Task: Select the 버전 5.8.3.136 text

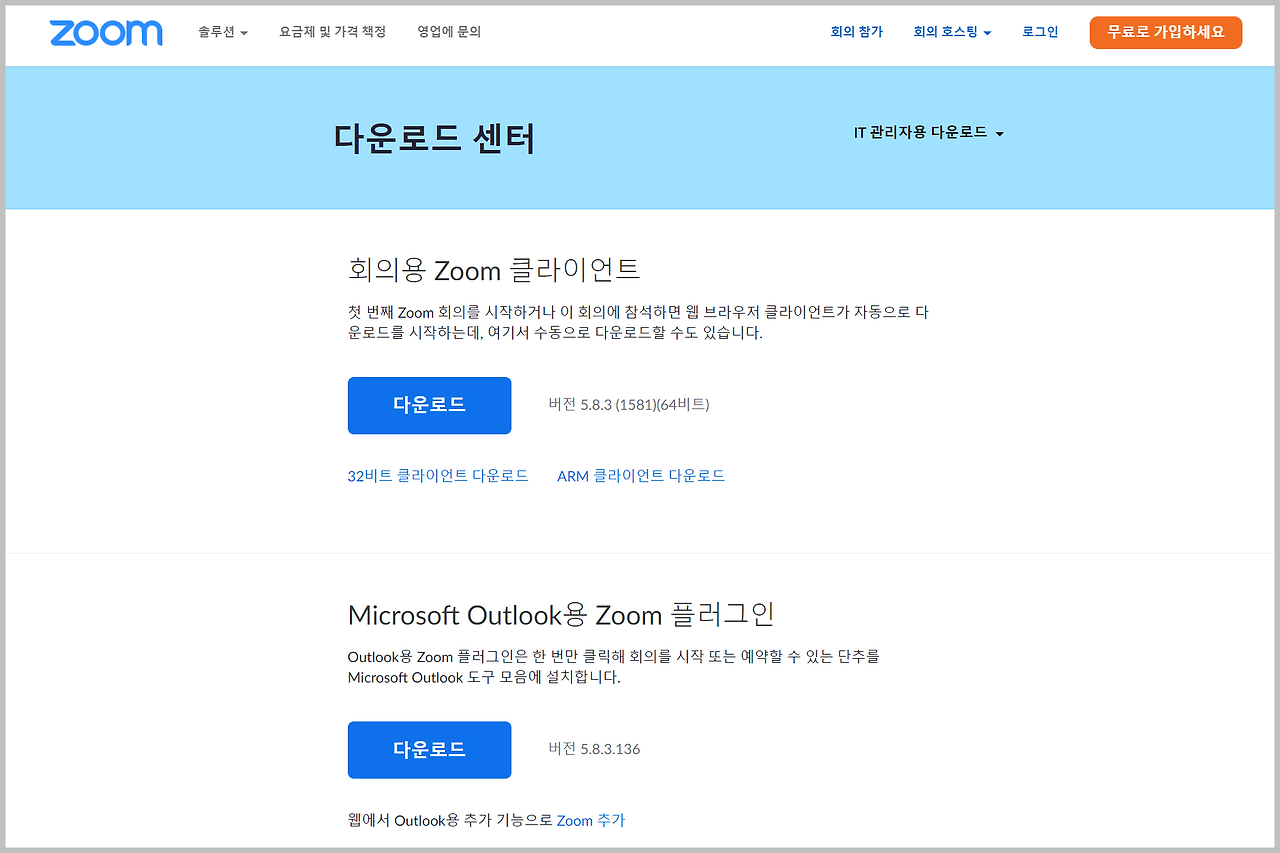Action: tap(594, 749)
